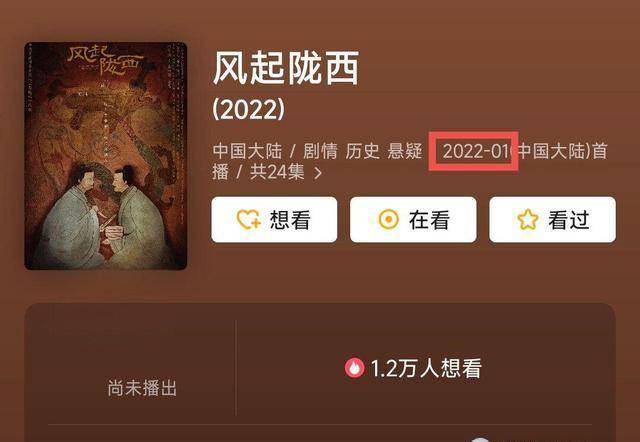
Task: Tap the circle dot icon on 在看
Action: (x=388, y=220)
